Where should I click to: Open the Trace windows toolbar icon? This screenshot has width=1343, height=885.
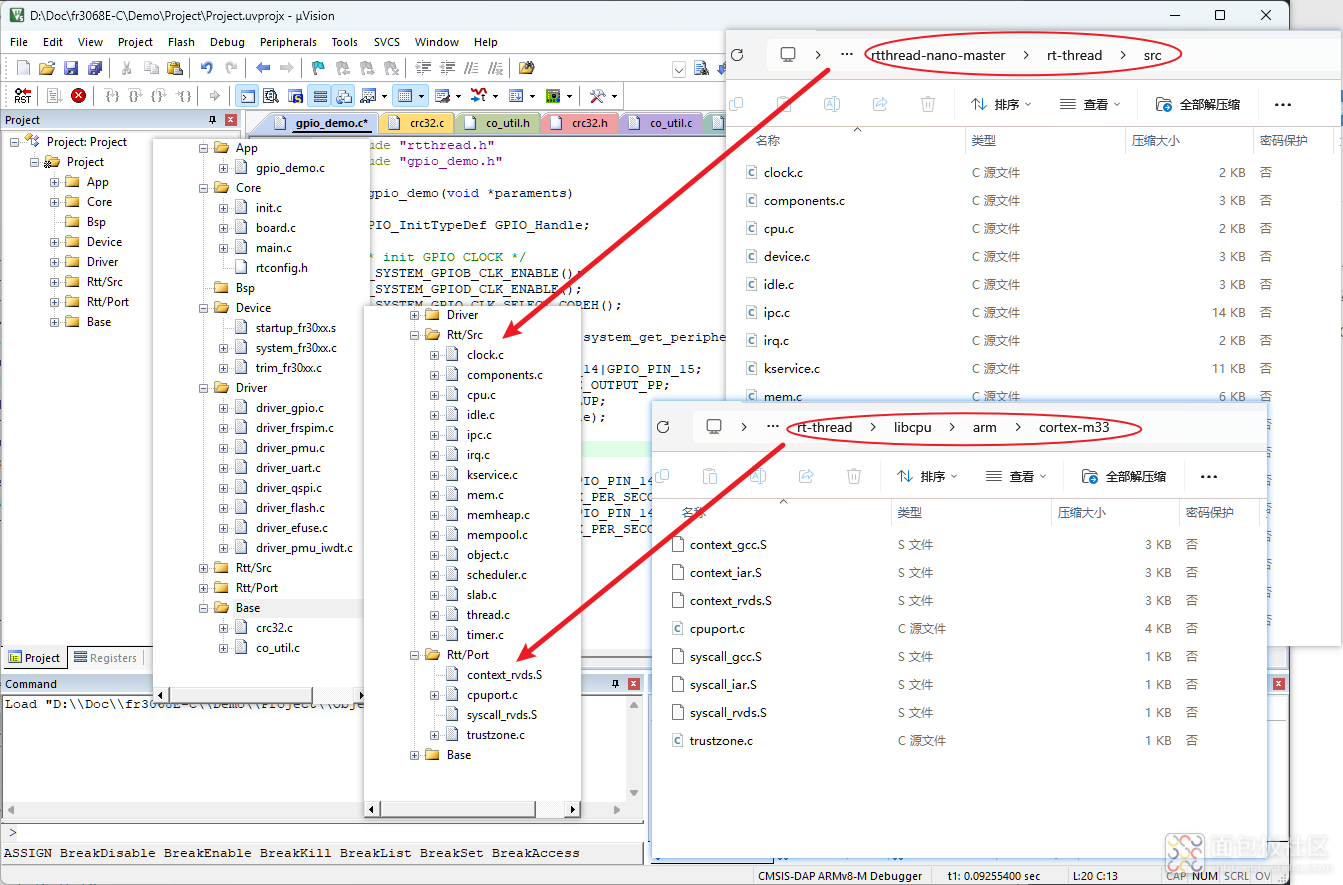[515, 96]
